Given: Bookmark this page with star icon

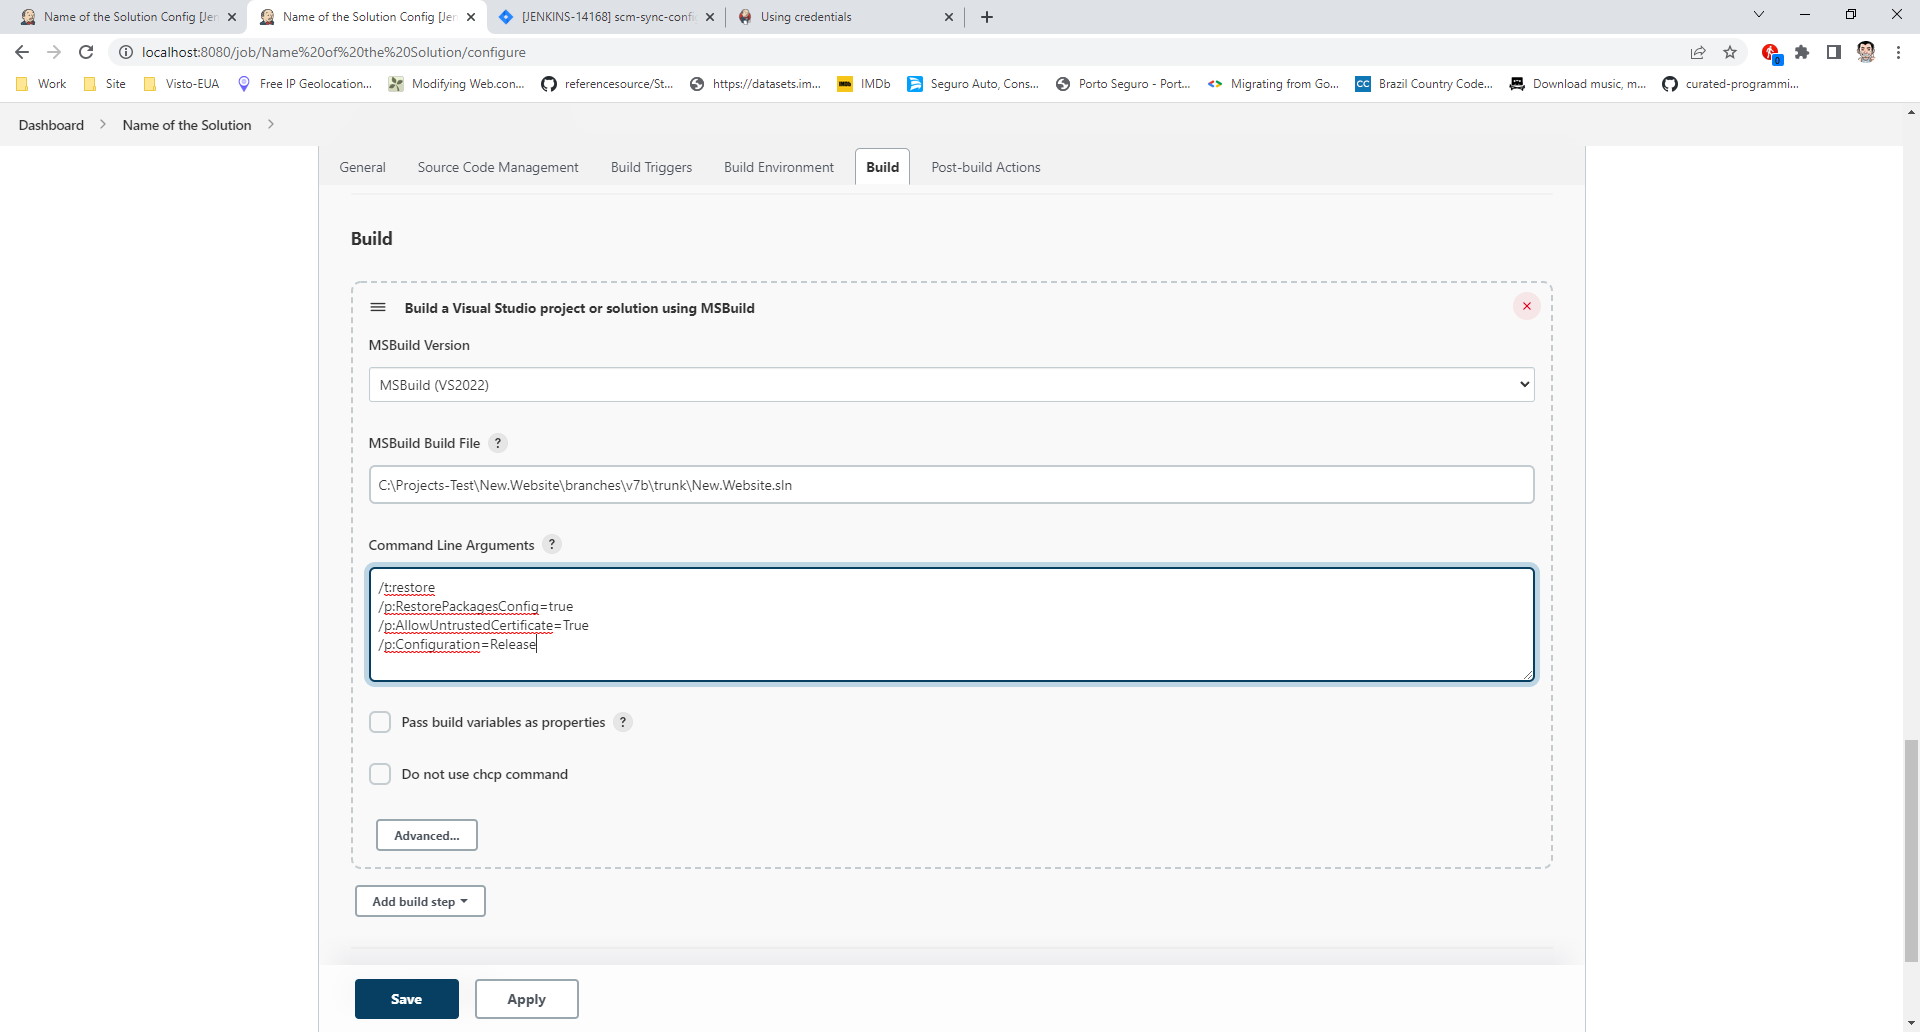Looking at the screenshot, I should (1730, 52).
